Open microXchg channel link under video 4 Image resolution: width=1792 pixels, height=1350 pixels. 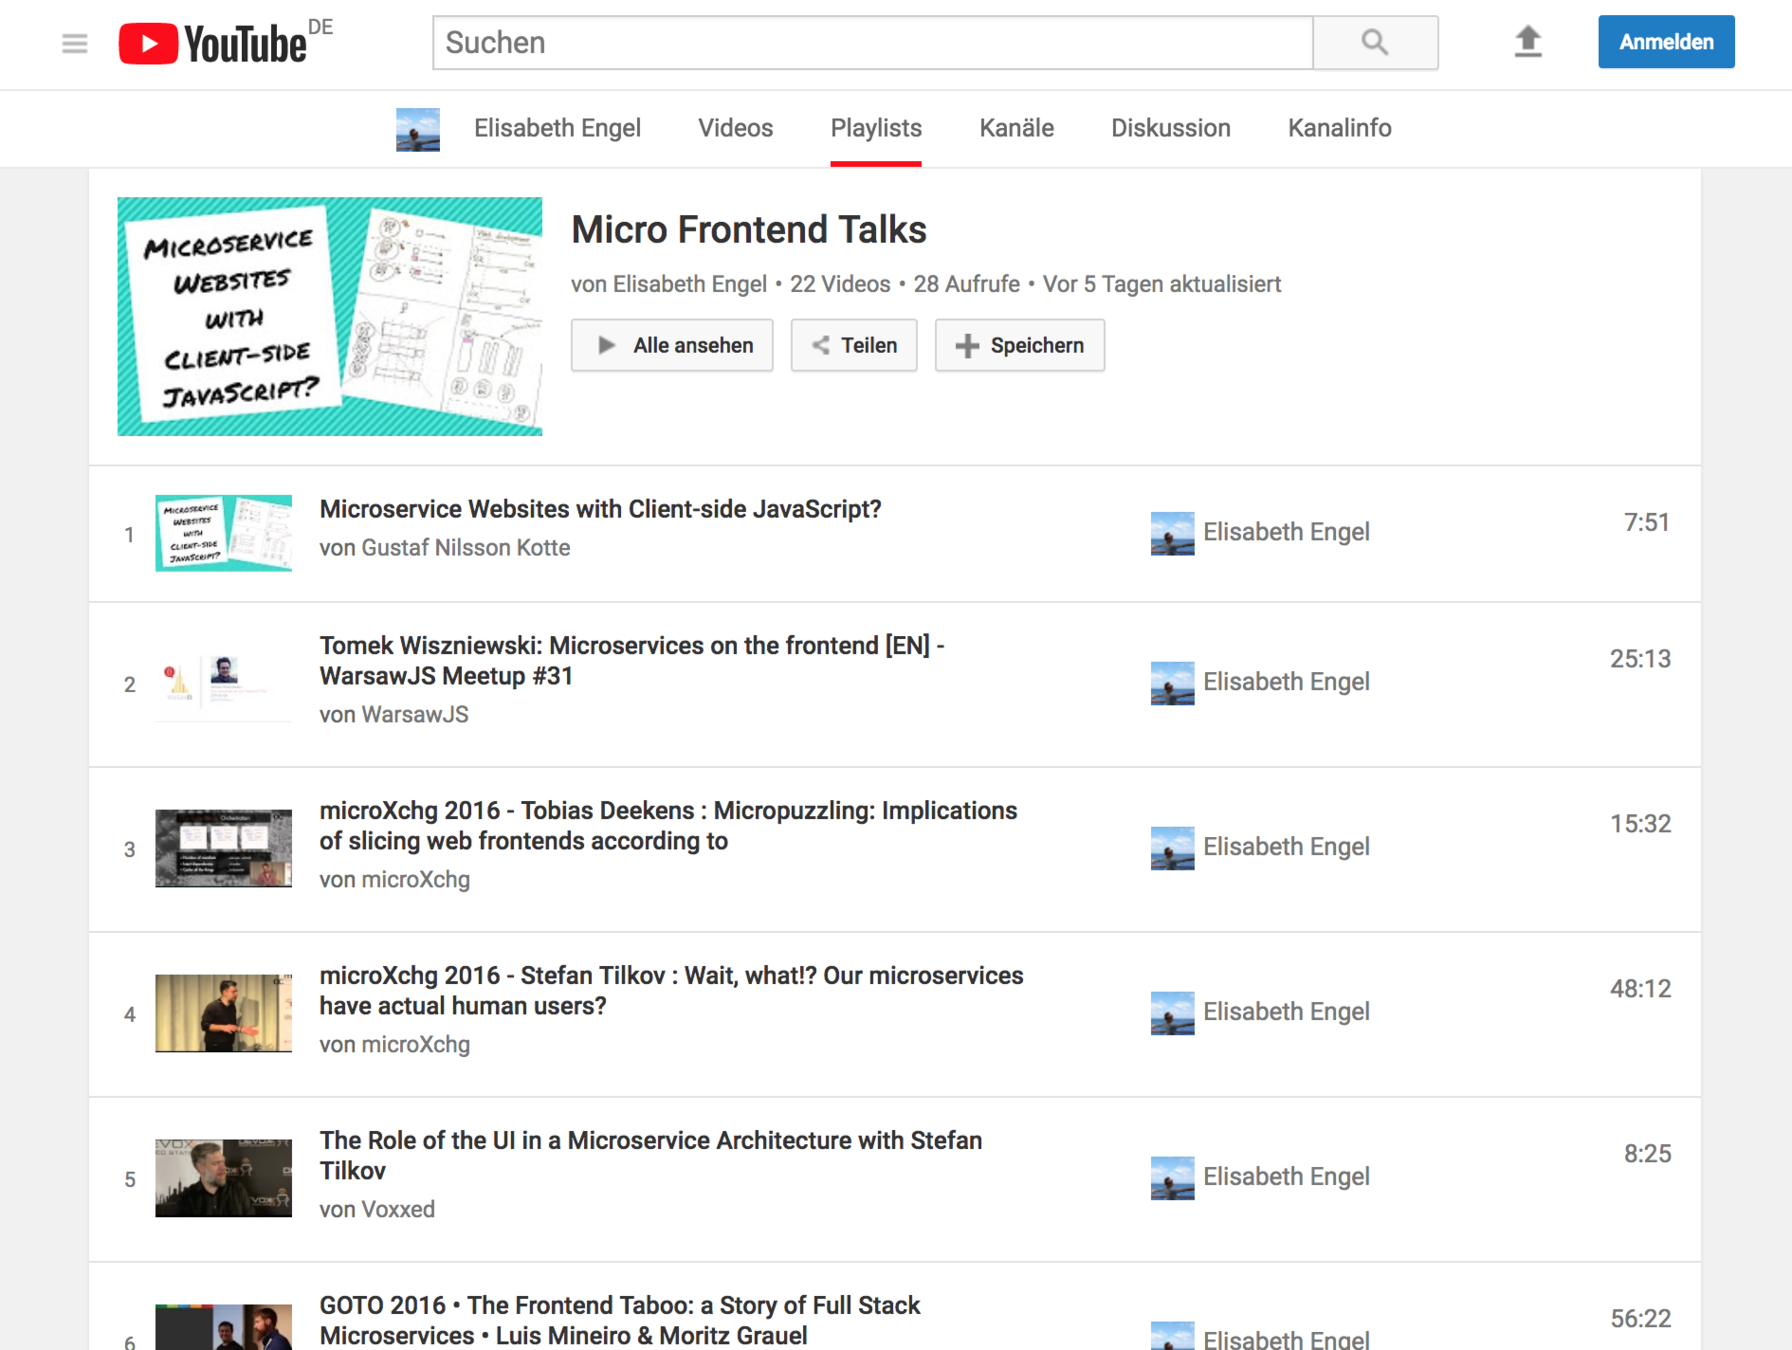coord(415,1045)
